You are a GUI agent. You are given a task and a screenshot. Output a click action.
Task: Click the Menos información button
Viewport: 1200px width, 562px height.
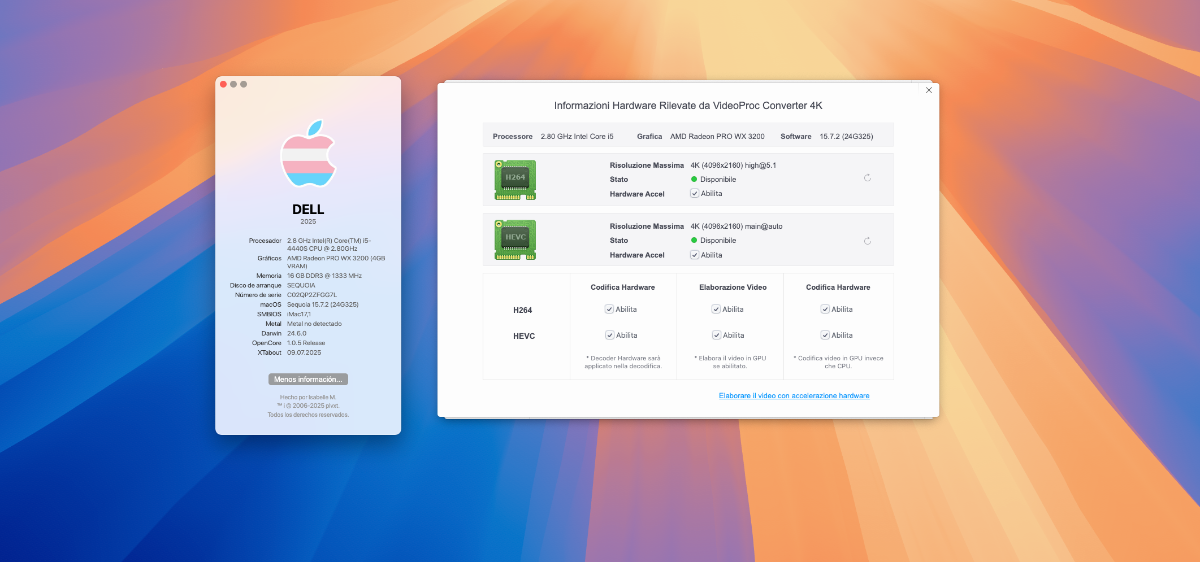tap(308, 379)
